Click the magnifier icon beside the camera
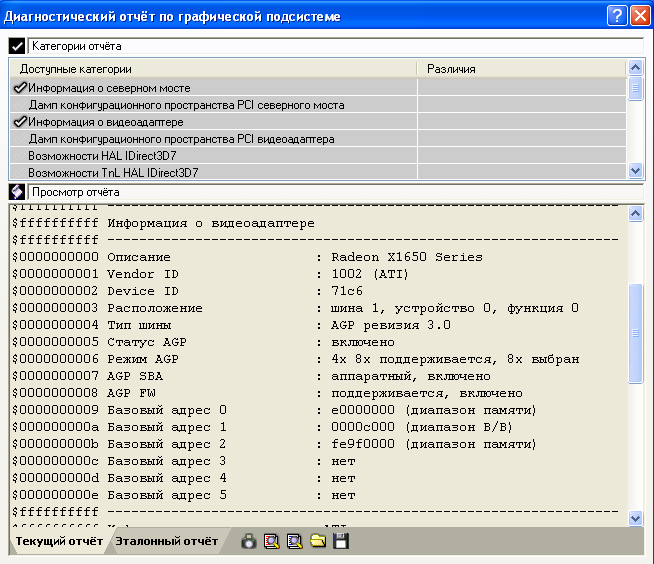 tap(272, 541)
